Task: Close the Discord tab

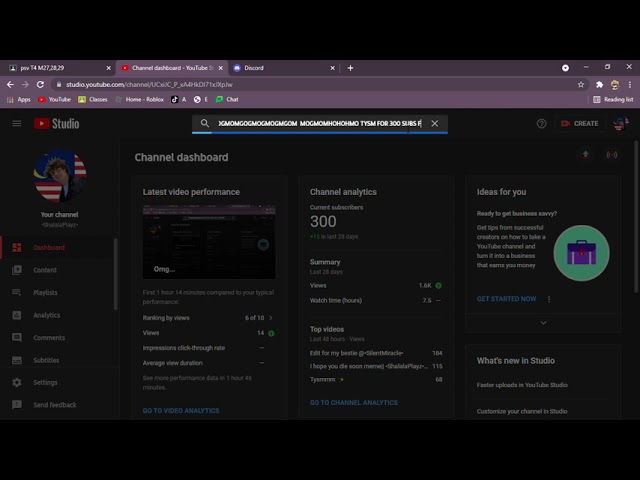Action: (332, 68)
